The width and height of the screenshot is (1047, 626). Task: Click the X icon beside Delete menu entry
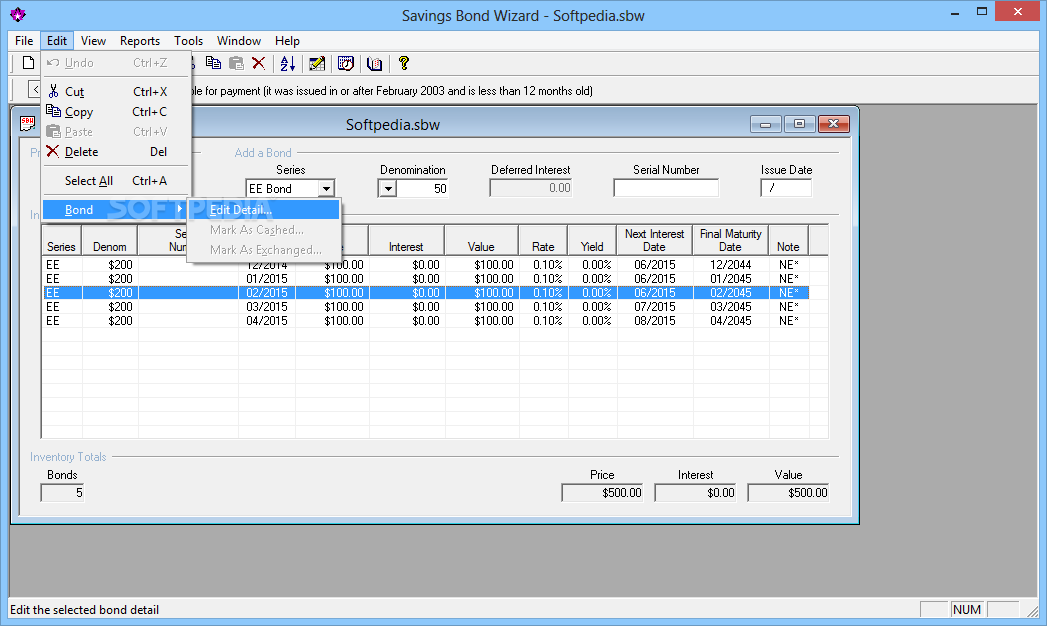[x=53, y=151]
